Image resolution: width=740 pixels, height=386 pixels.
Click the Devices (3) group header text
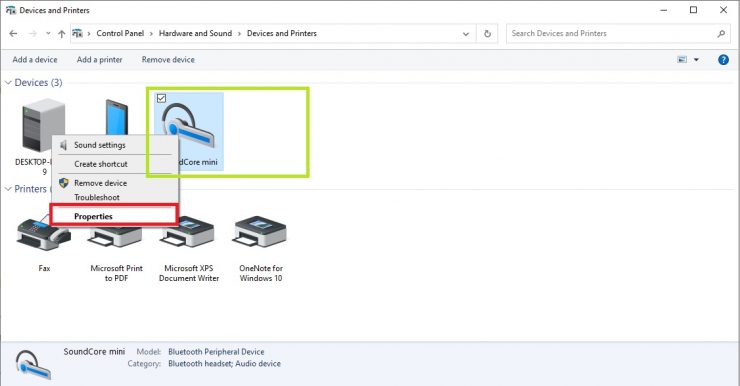click(x=38, y=83)
